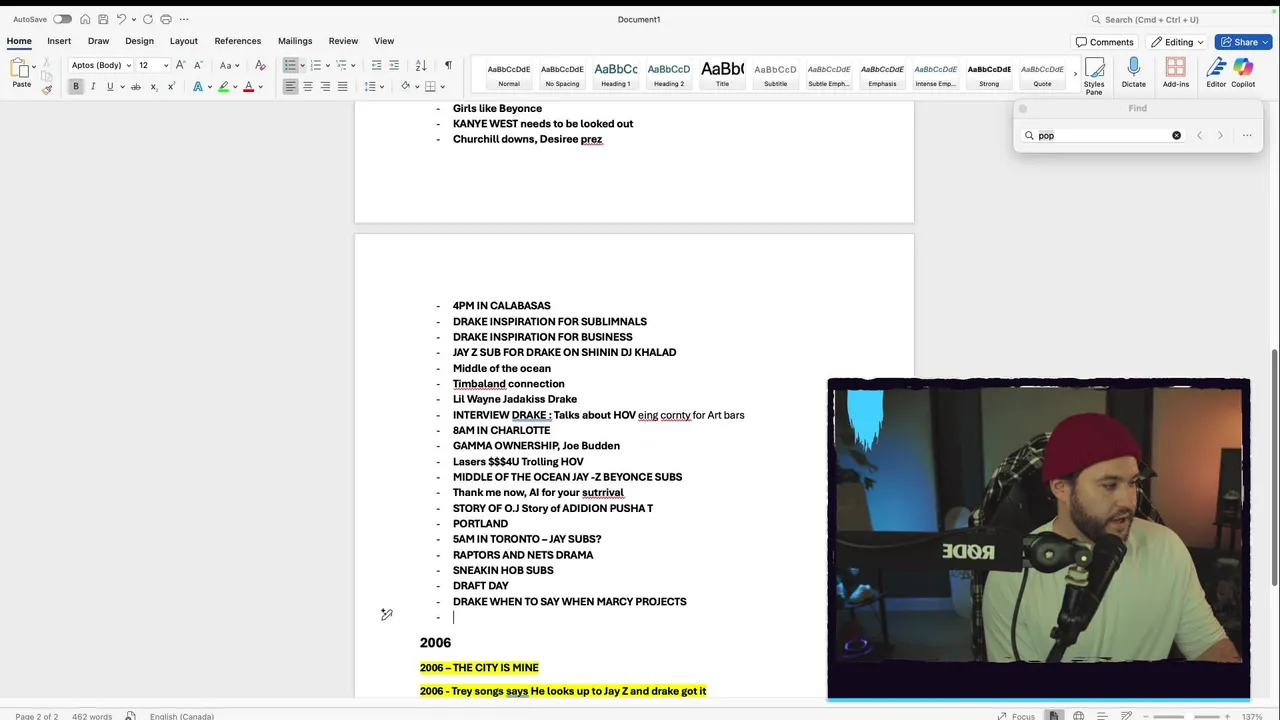
Task: Apply the green text highlight color
Action: pyautogui.click(x=223, y=87)
